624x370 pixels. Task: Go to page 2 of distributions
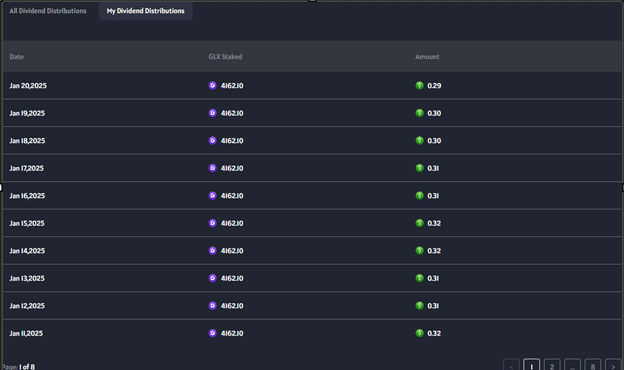click(x=552, y=366)
